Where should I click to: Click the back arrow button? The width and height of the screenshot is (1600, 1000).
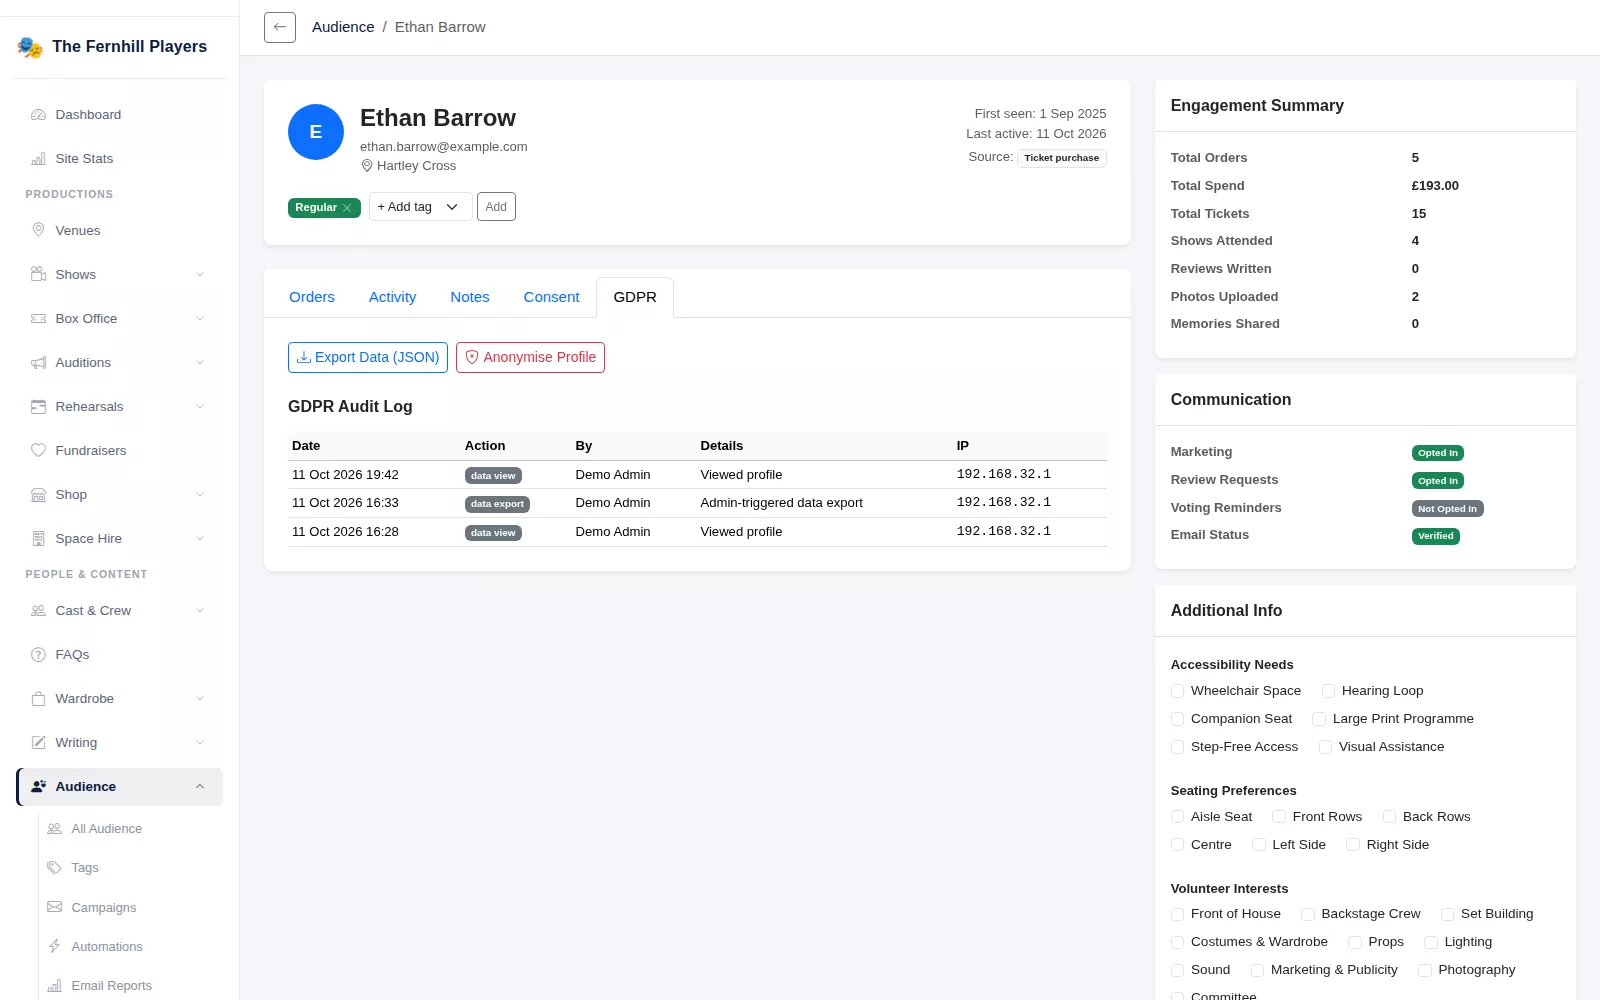[x=280, y=27]
